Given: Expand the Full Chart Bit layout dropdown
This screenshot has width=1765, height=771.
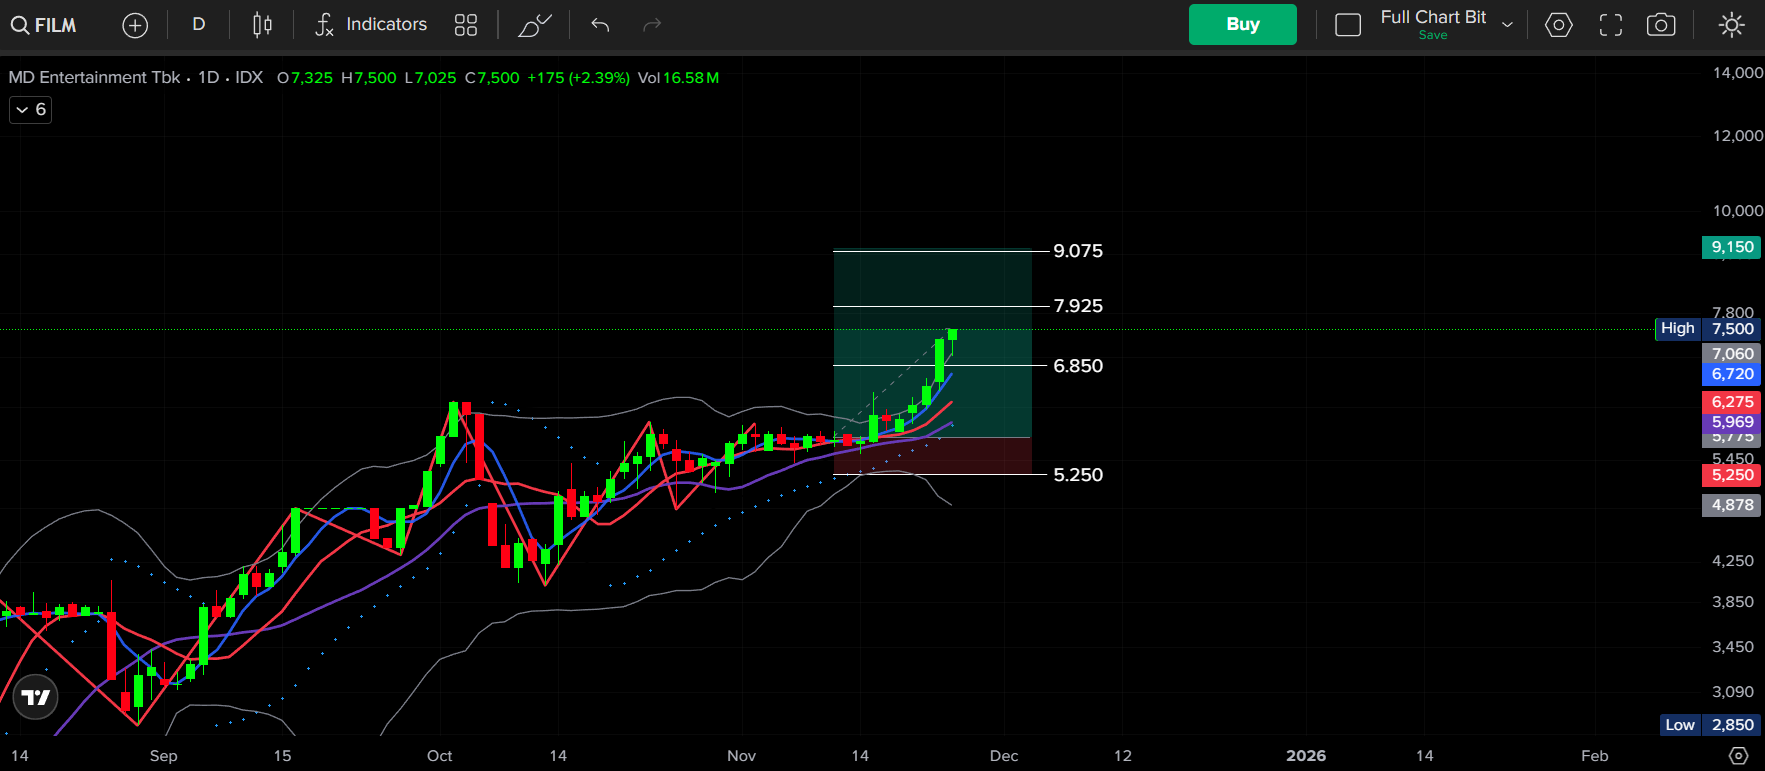Looking at the screenshot, I should coord(1507,25).
